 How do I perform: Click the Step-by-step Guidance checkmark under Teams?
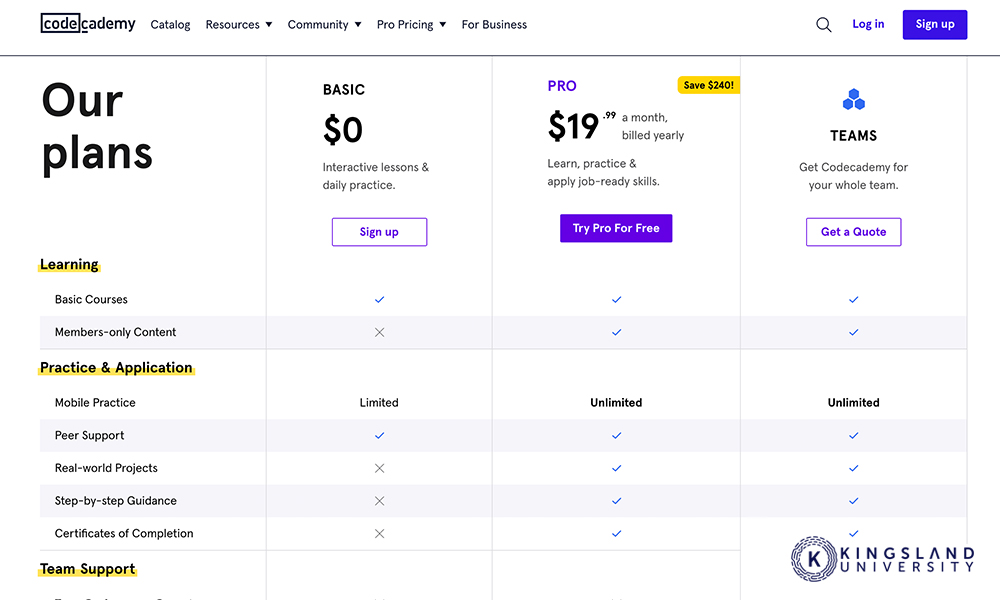click(853, 501)
